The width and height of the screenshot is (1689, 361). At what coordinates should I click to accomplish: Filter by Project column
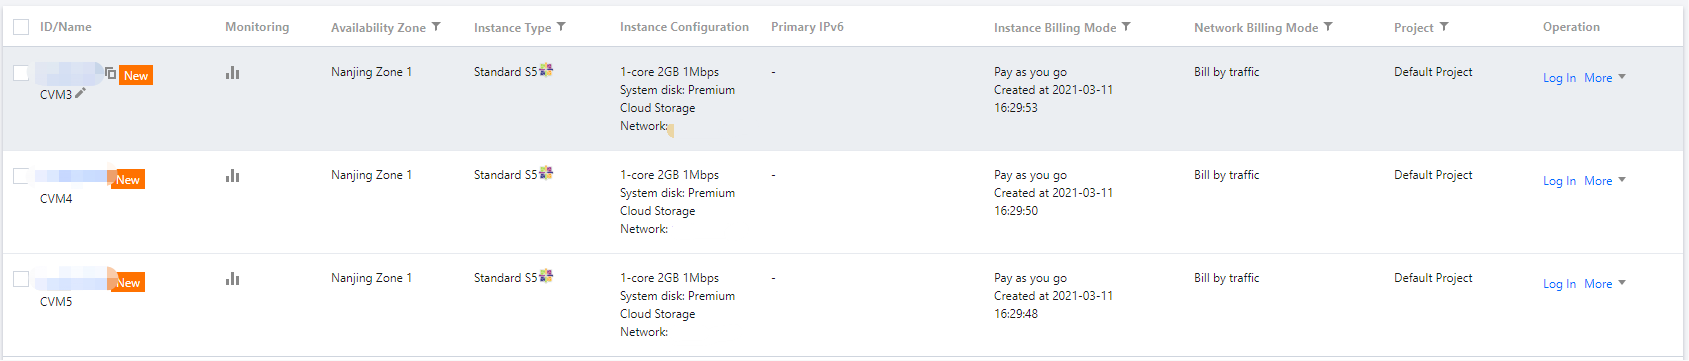pos(1444,27)
